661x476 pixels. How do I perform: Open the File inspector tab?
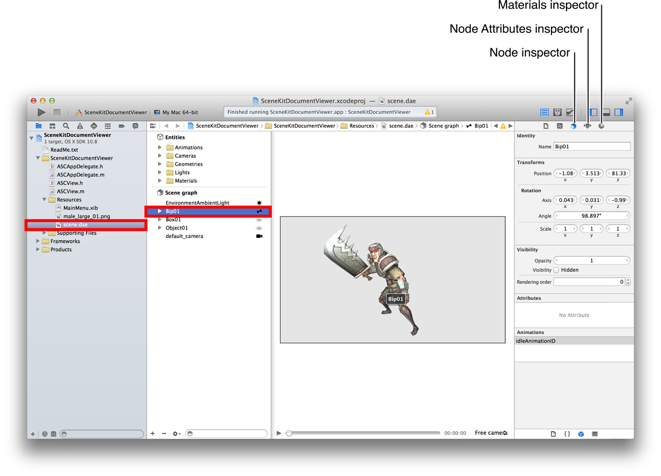(546, 126)
